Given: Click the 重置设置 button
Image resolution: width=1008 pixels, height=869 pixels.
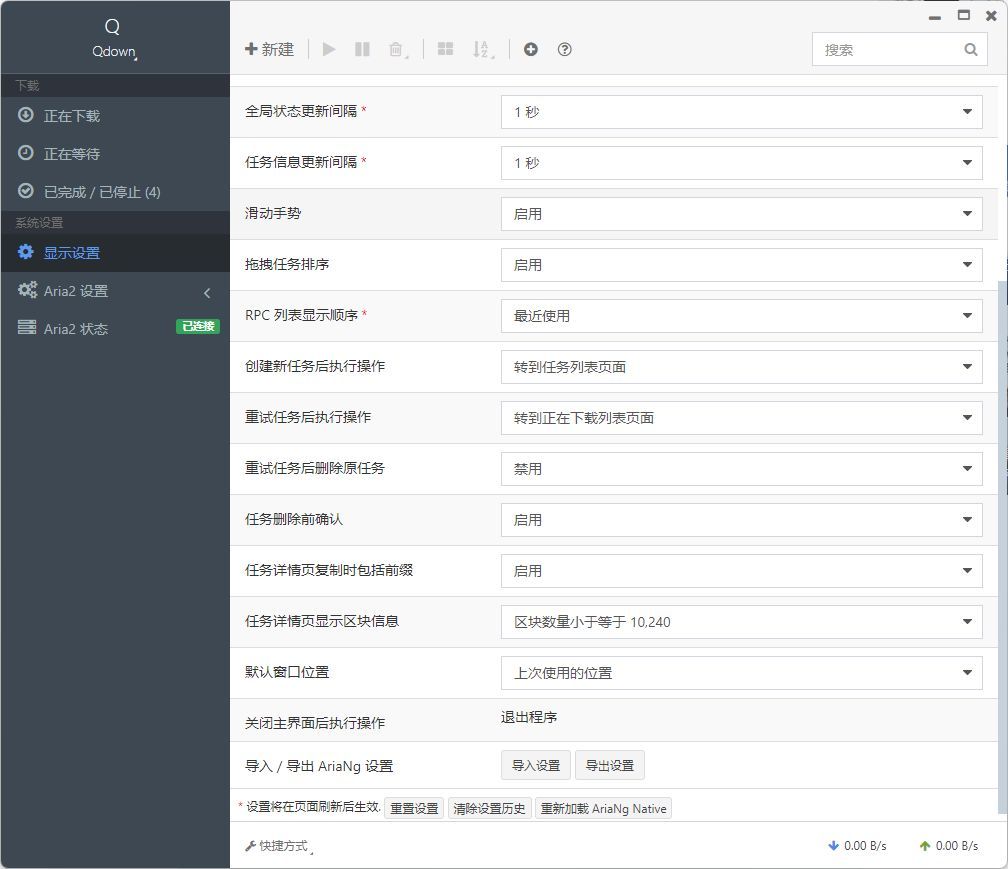Looking at the screenshot, I should [x=413, y=808].
